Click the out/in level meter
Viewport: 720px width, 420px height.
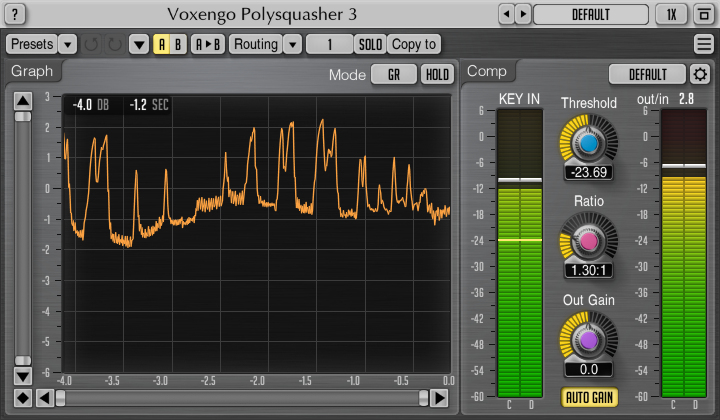pos(684,253)
